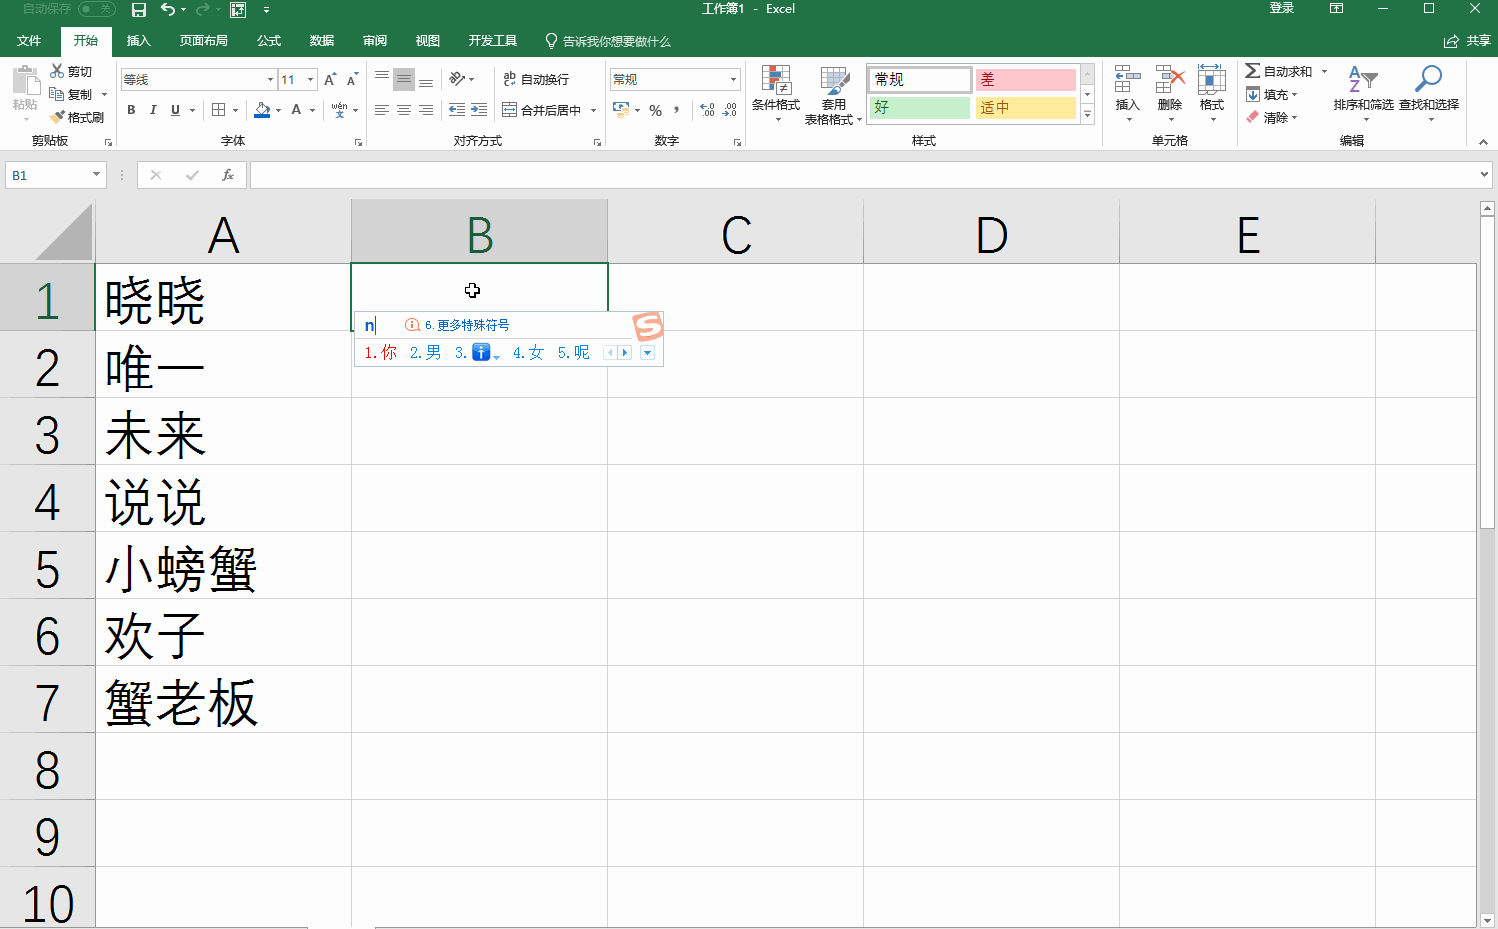Click the font color A icon

[x=296, y=110]
